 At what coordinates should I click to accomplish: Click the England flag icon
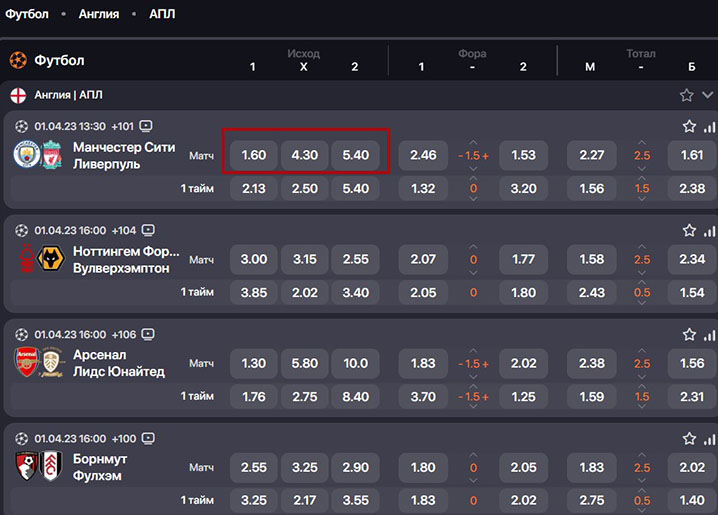tap(18, 95)
